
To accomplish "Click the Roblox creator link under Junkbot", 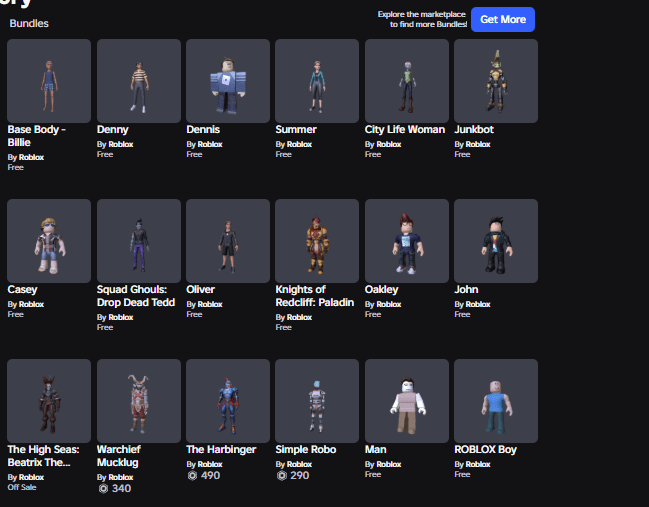I will click(478, 144).
